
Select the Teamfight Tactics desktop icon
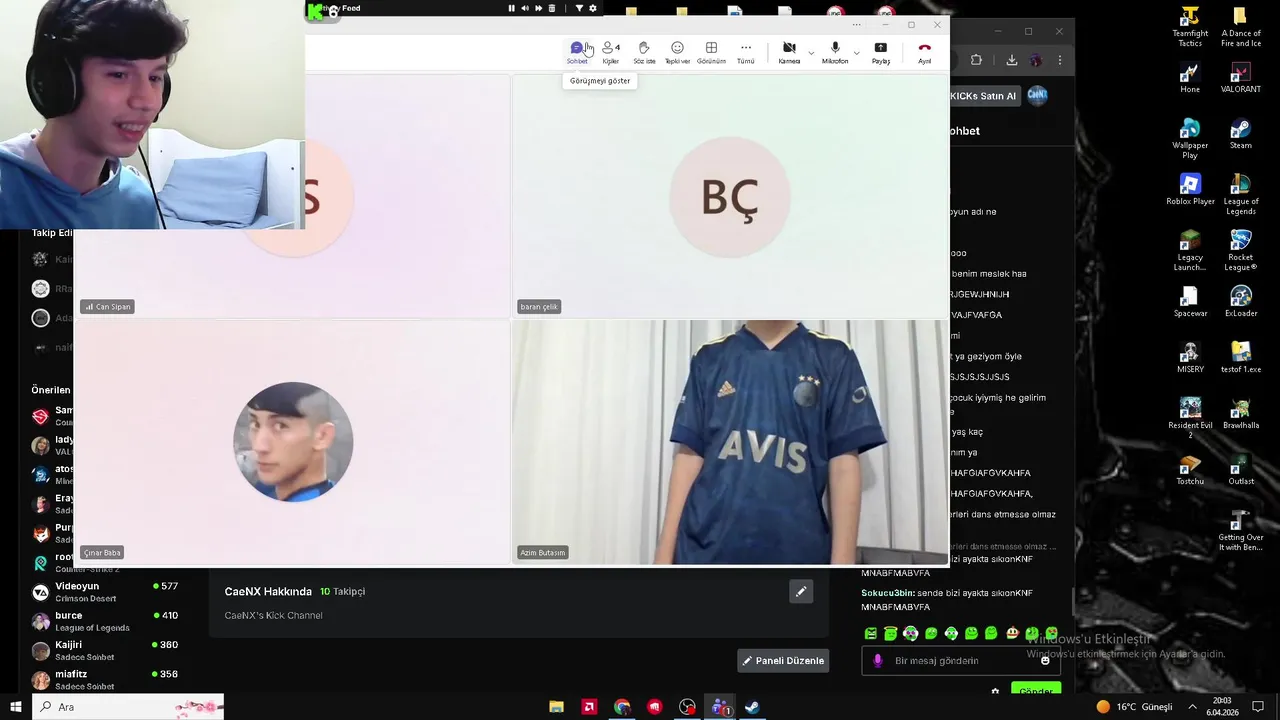click(x=1190, y=27)
